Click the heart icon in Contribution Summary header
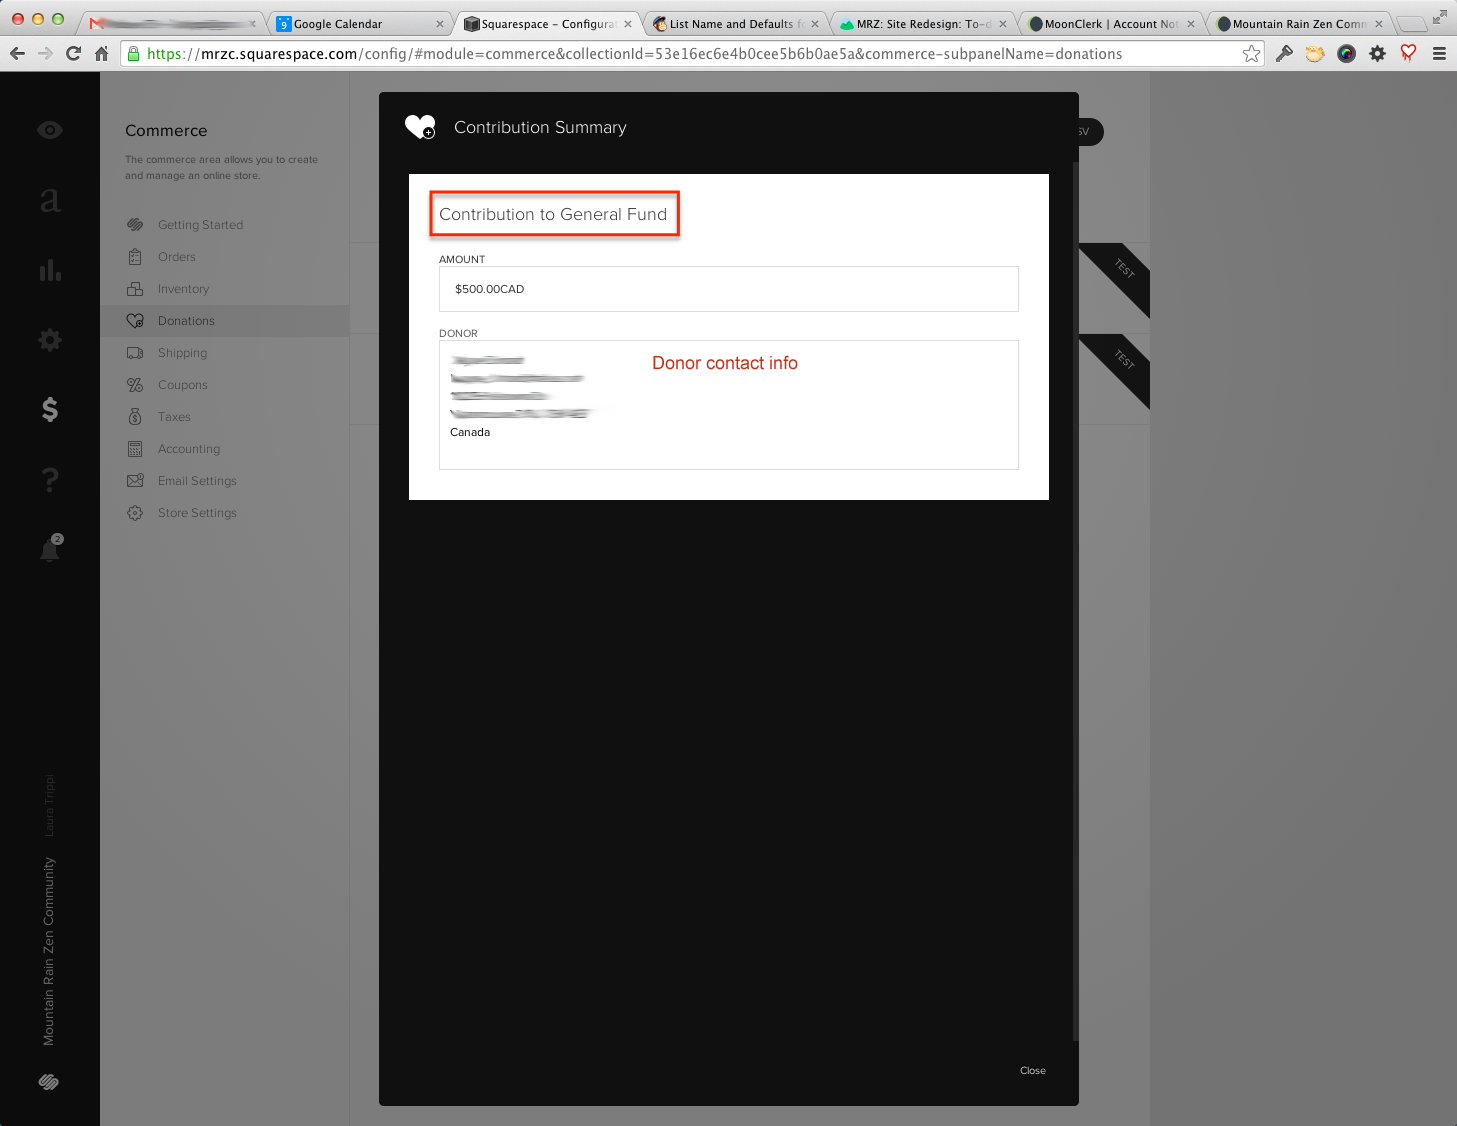The image size is (1457, 1126). pyautogui.click(x=420, y=127)
